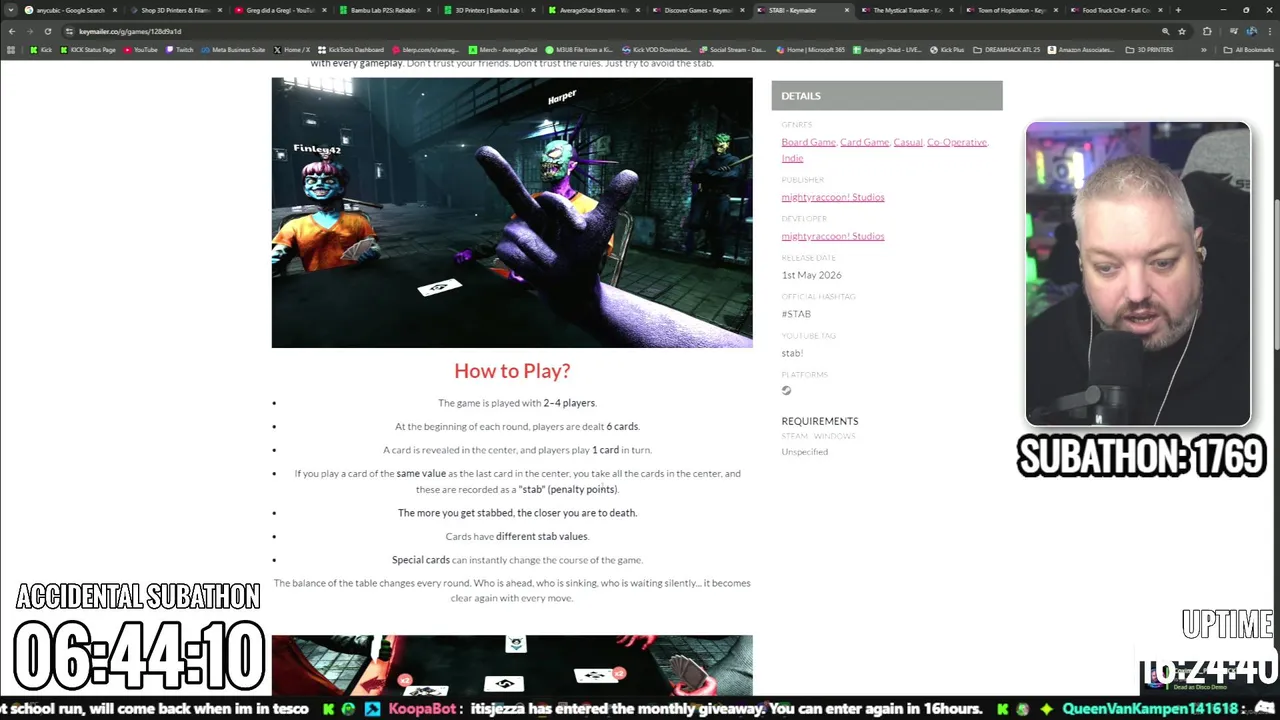The height and width of the screenshot is (720, 1280).
Task: Open the Merch - AverageShad bookmark
Action: tap(504, 49)
